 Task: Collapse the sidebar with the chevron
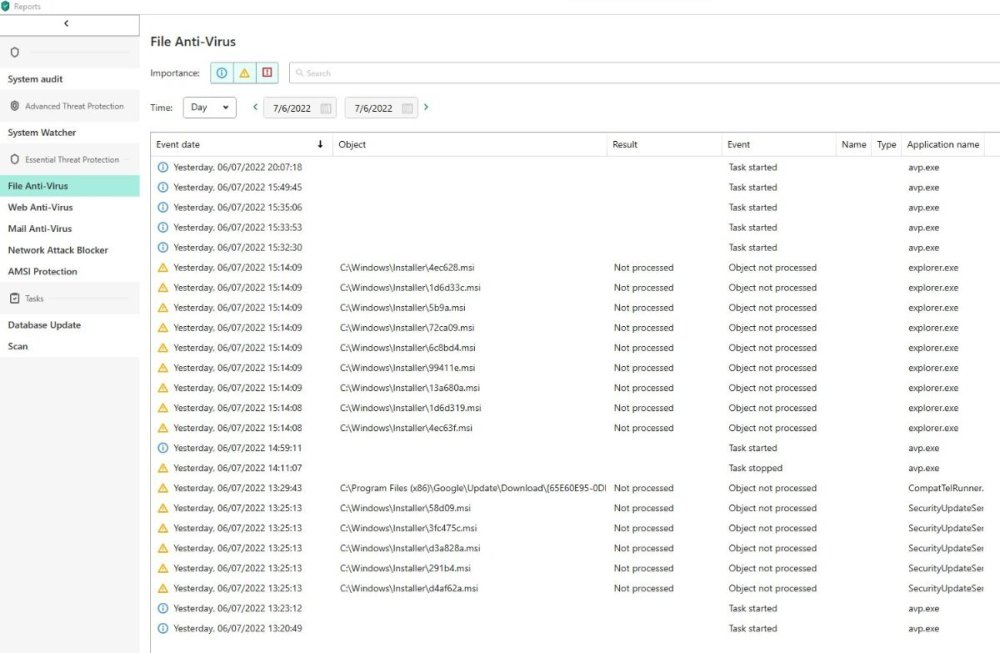(66, 23)
